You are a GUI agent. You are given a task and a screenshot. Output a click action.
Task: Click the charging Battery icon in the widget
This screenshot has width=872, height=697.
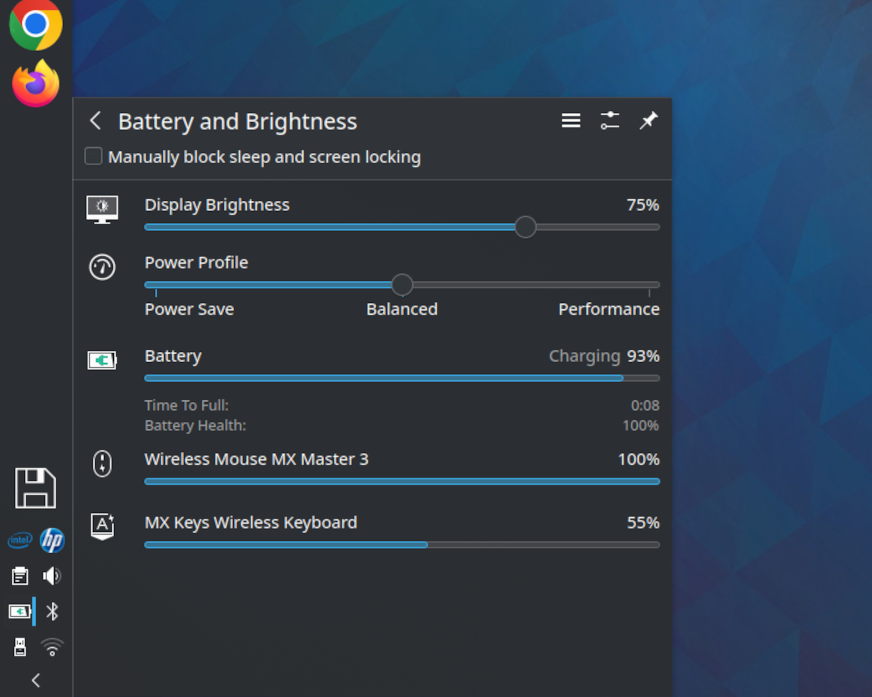tap(101, 360)
